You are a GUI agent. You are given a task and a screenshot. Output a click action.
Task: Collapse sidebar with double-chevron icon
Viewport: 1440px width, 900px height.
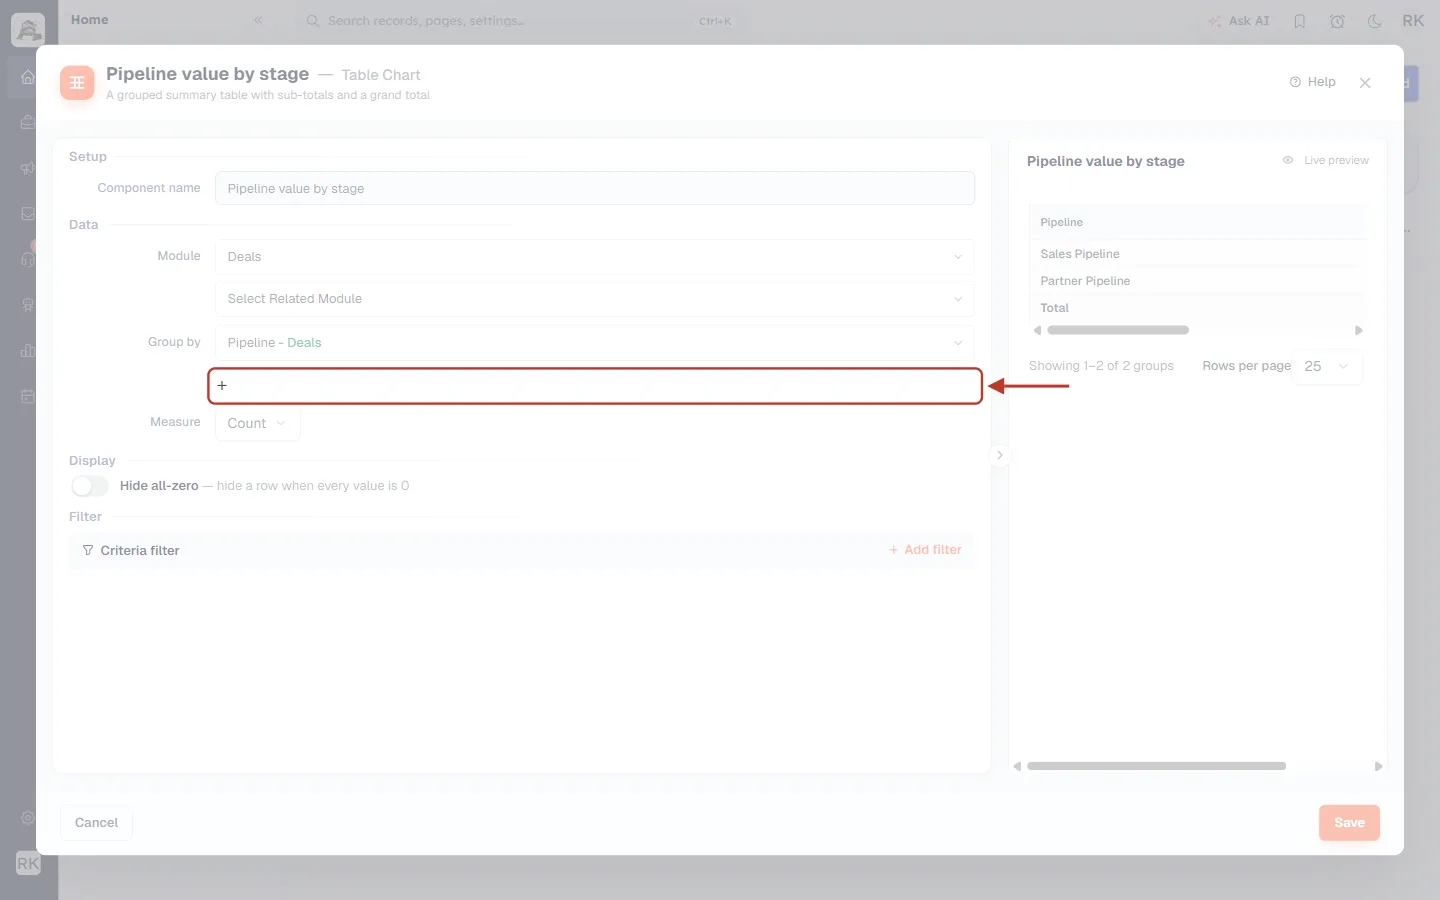[x=258, y=20]
